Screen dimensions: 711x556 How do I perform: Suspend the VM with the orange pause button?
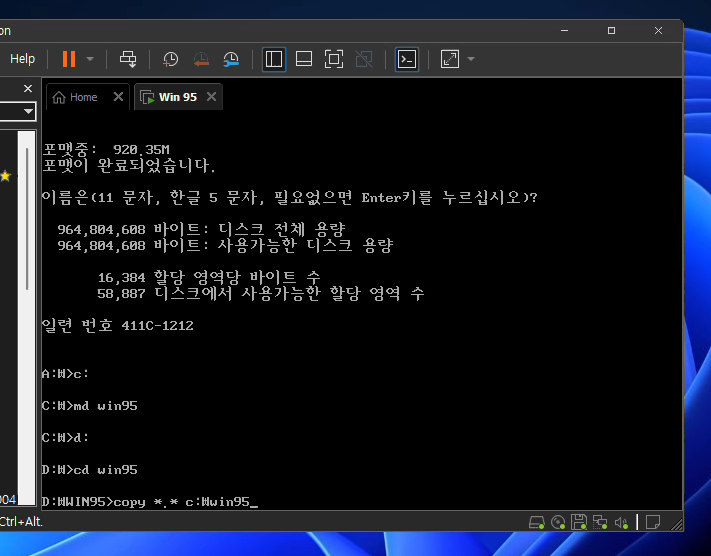point(69,59)
